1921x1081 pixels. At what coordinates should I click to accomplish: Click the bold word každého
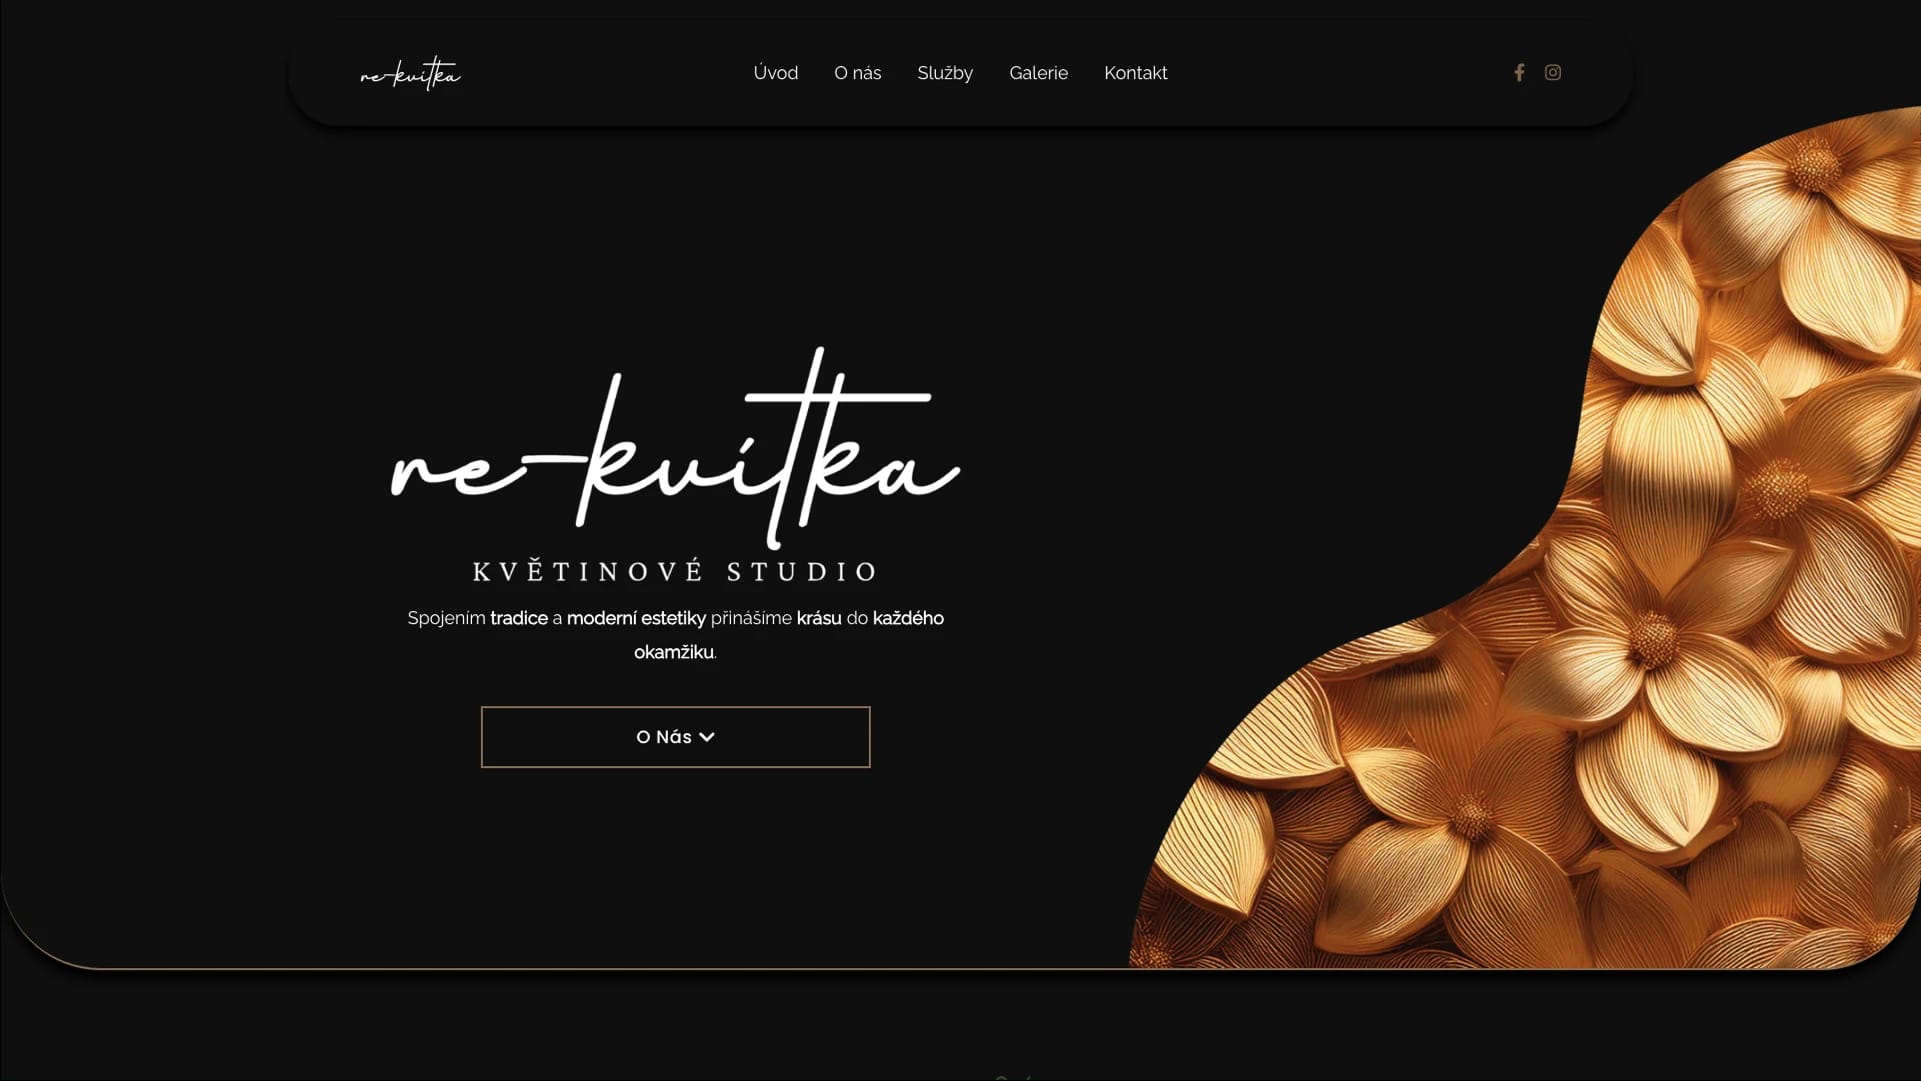pyautogui.click(x=908, y=618)
